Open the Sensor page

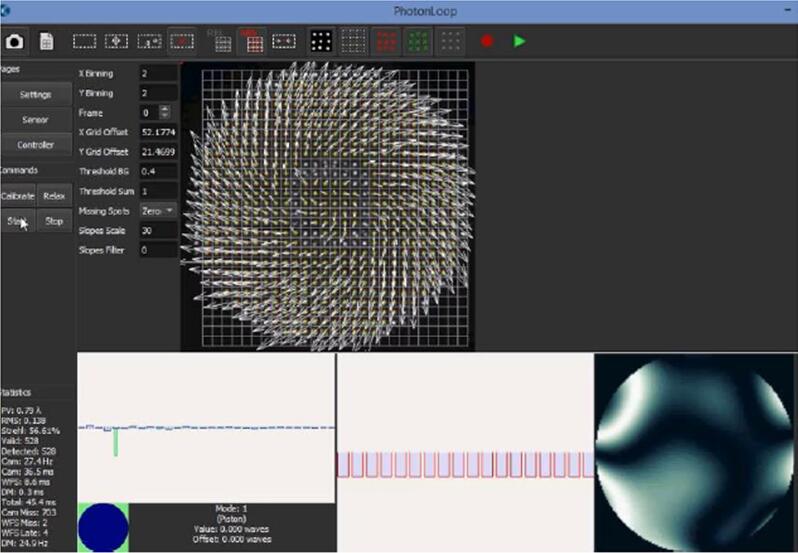tap(36, 119)
